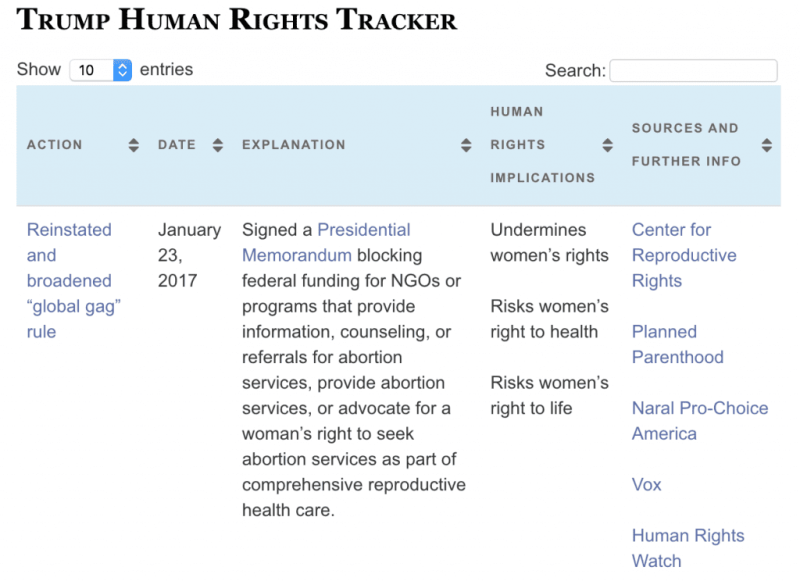
Task: Click the blue stepper arrows on Show entries
Action: click(122, 70)
